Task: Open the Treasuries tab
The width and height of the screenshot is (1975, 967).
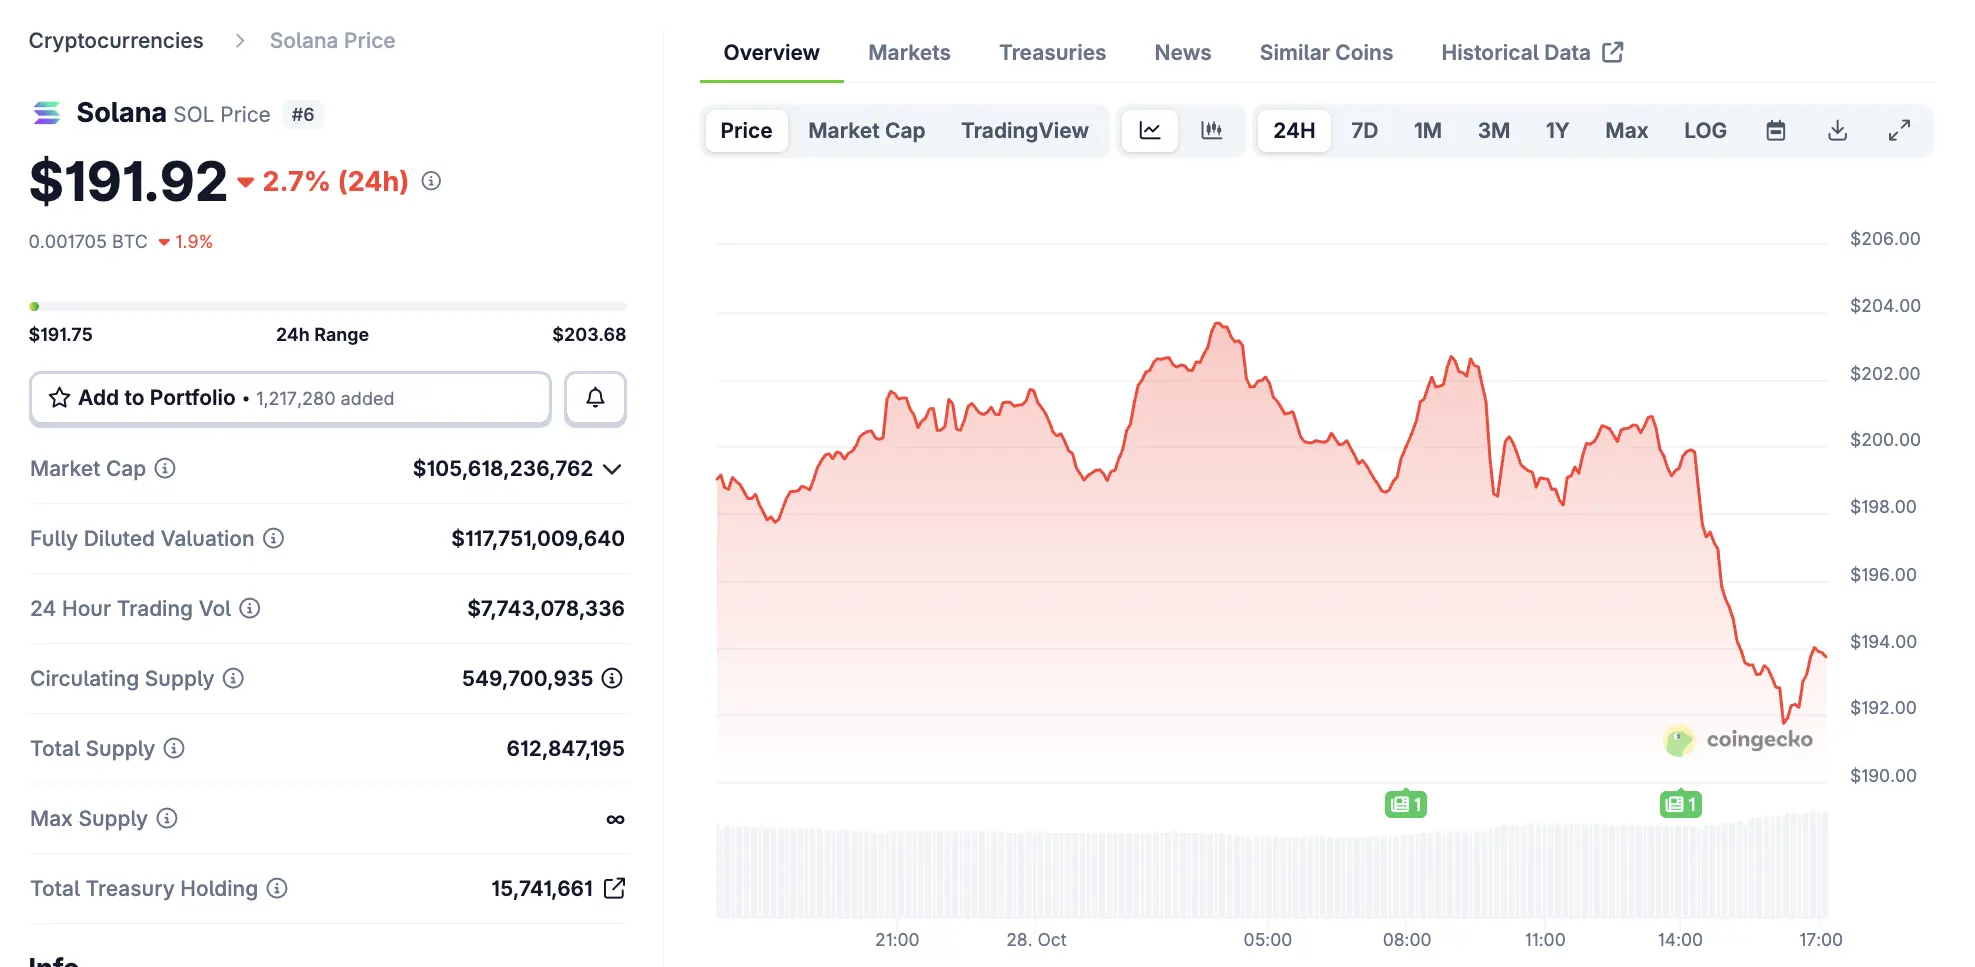Action: [1052, 52]
